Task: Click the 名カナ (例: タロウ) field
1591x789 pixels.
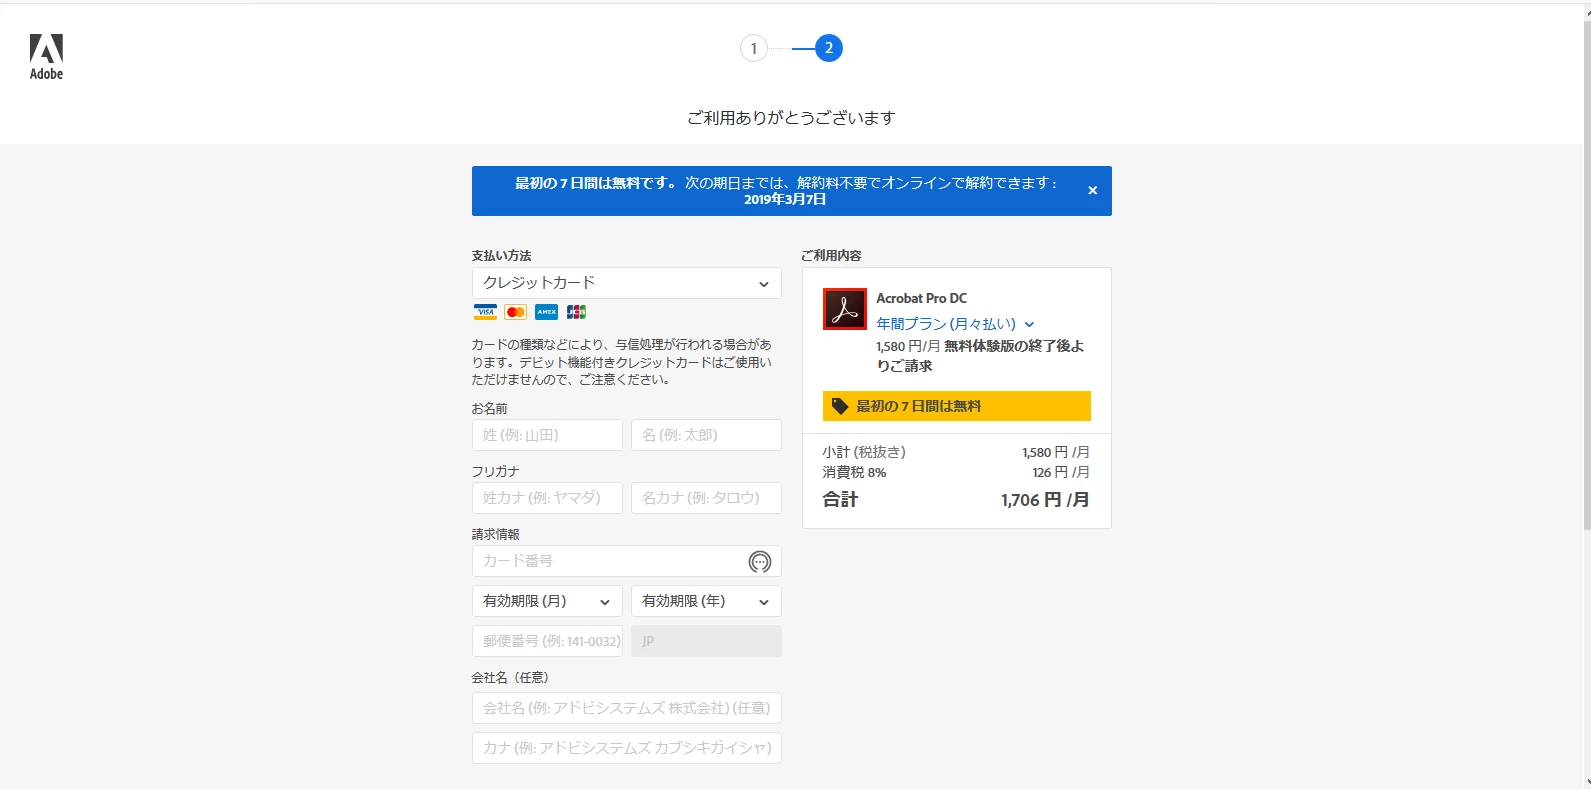Action: tap(706, 498)
